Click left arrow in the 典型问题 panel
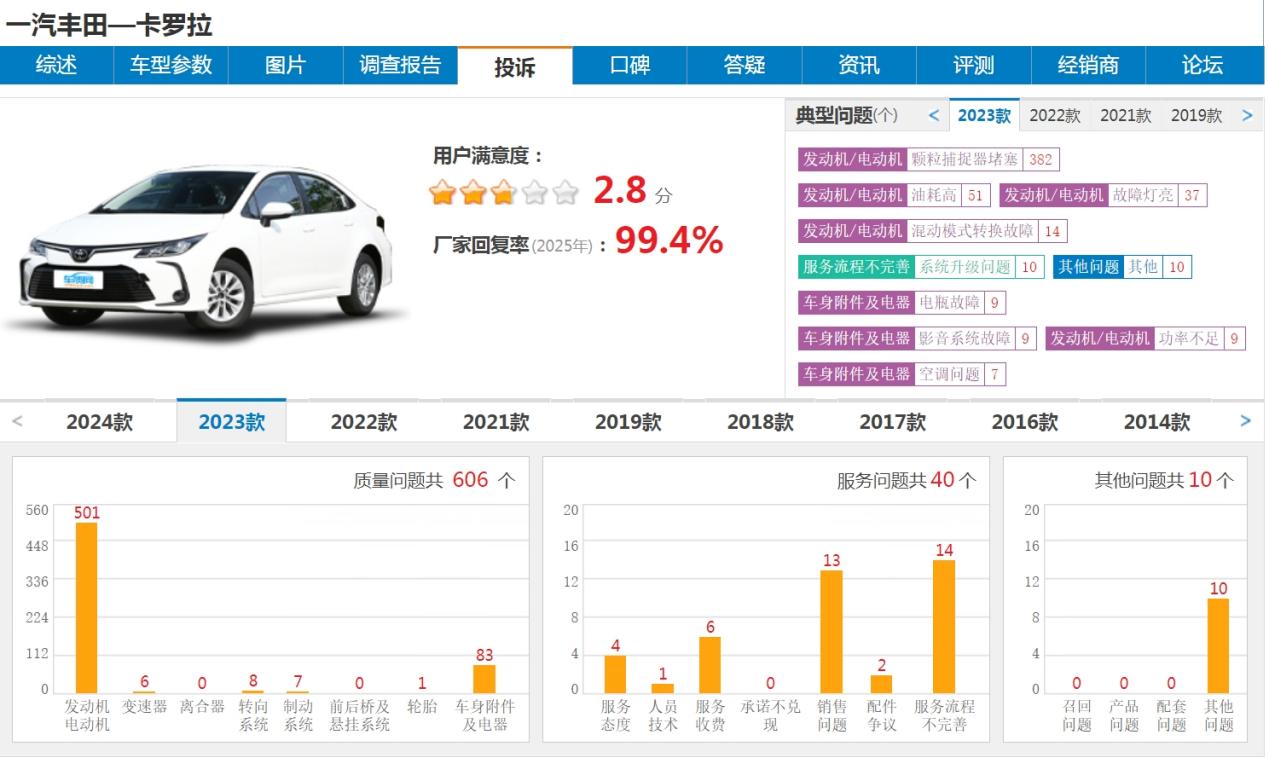The image size is (1269, 758). [x=935, y=115]
